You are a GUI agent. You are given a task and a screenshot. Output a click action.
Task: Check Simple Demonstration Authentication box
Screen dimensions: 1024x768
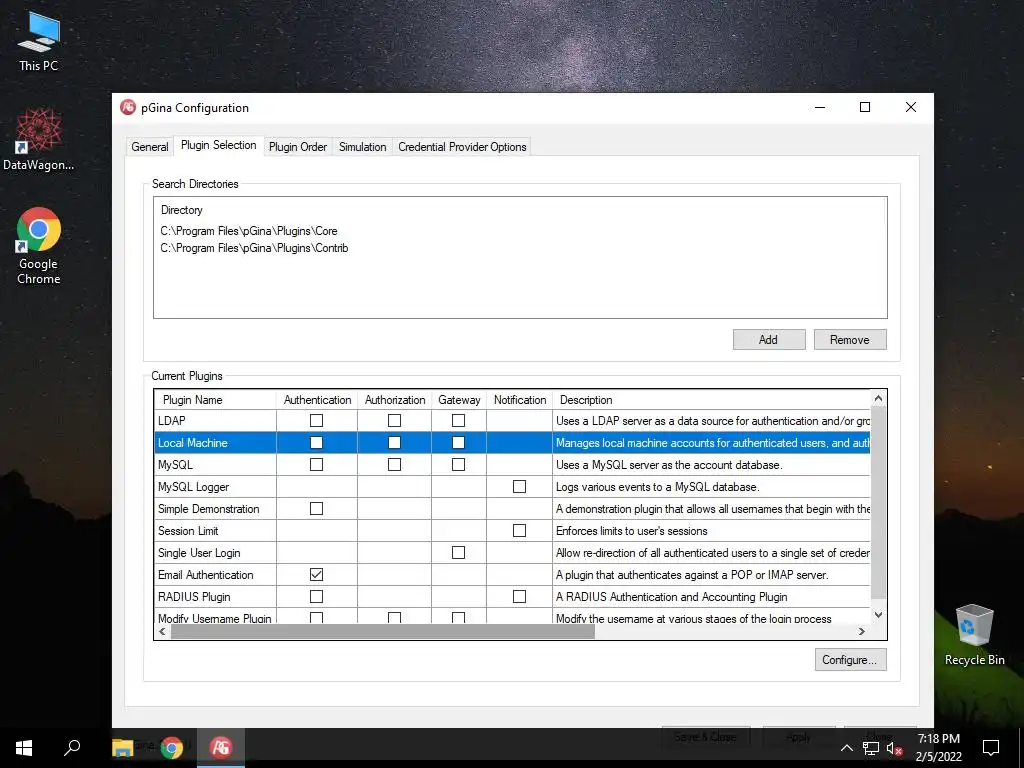pyautogui.click(x=316, y=508)
